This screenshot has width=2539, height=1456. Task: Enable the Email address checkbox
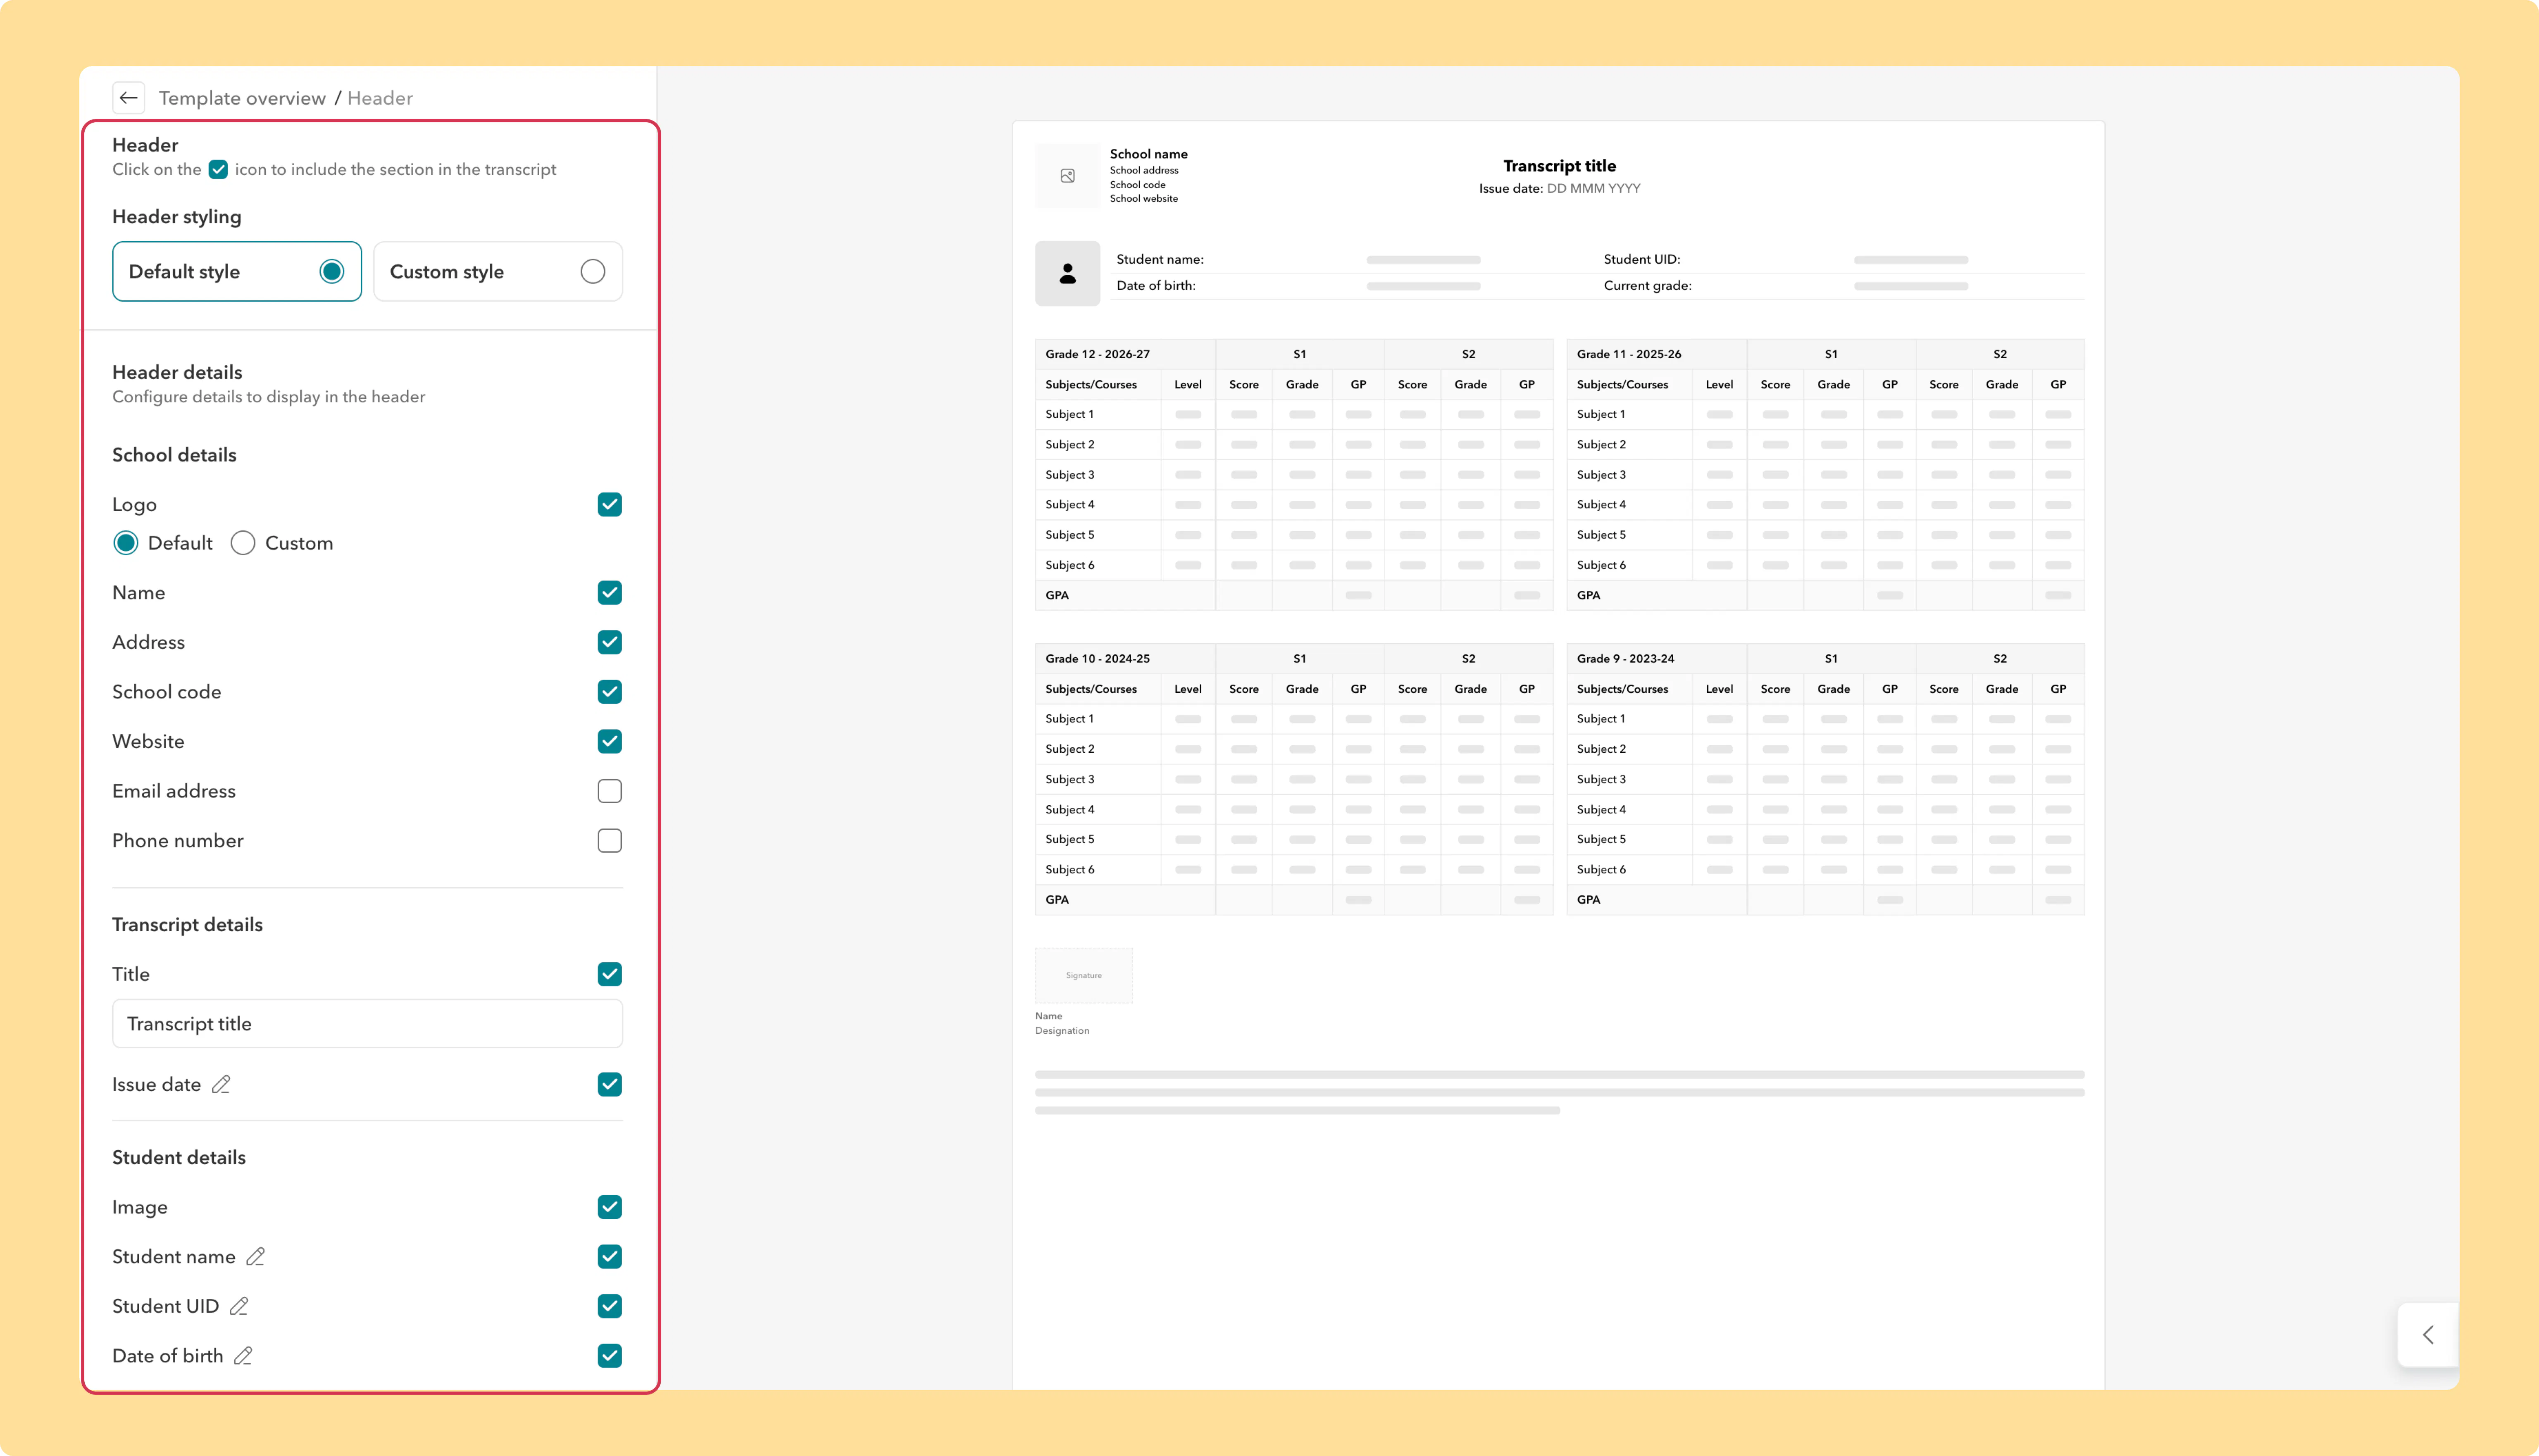click(x=610, y=791)
